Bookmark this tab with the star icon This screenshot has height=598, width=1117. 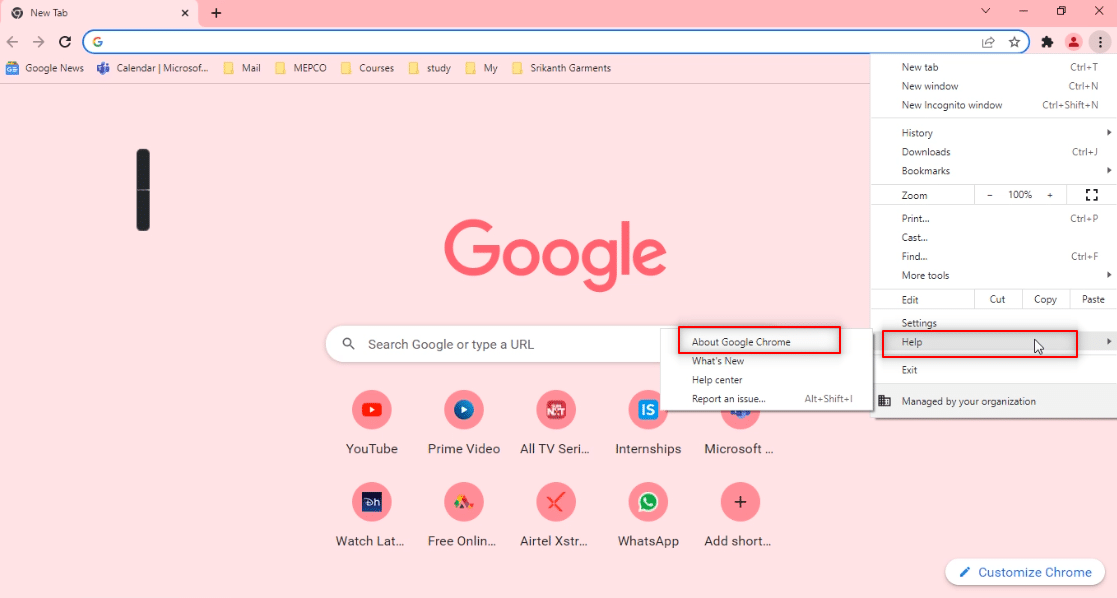pyautogui.click(x=1014, y=42)
